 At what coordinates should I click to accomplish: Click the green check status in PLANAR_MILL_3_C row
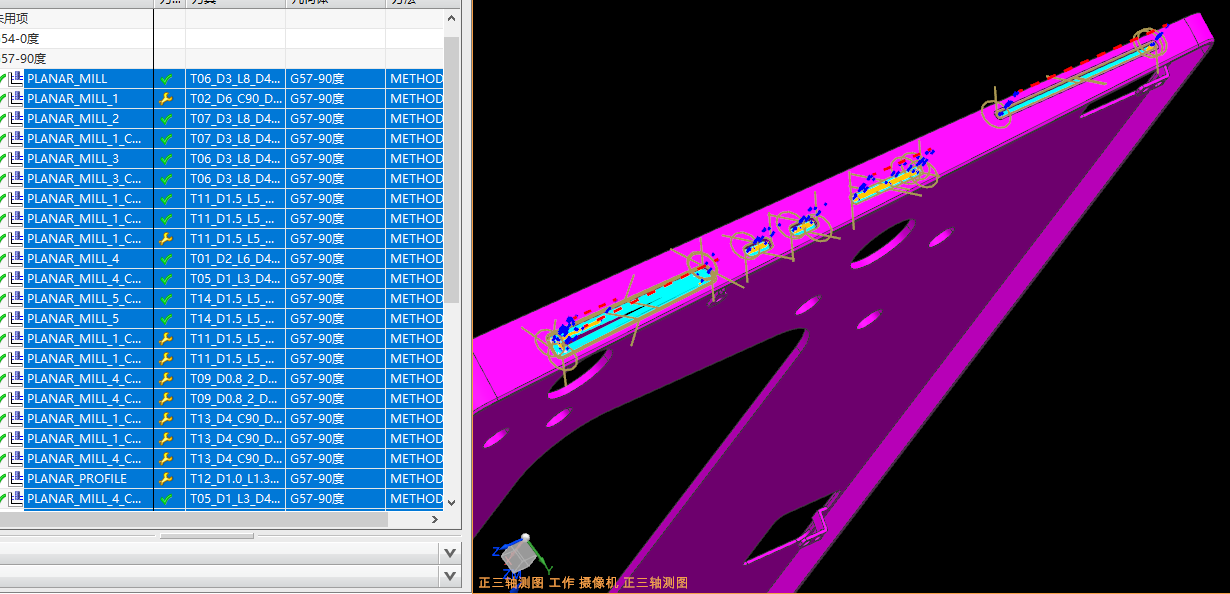point(166,179)
